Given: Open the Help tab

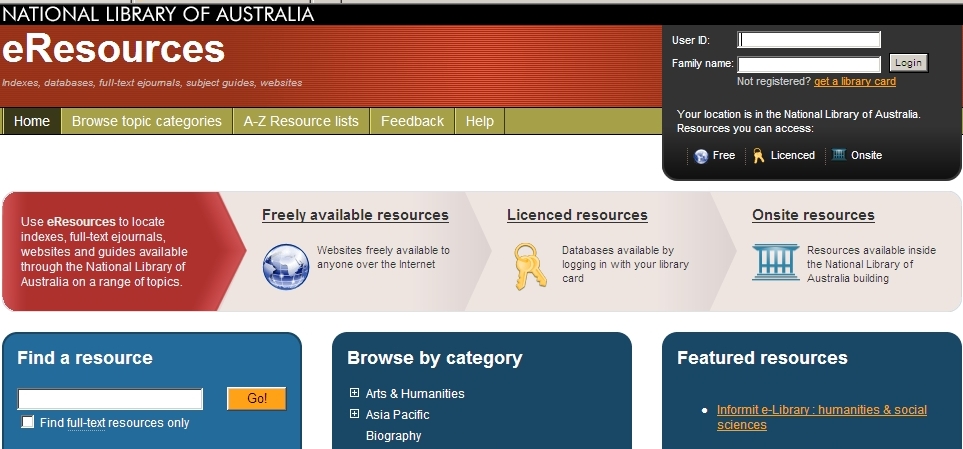Looking at the screenshot, I should click(x=480, y=121).
